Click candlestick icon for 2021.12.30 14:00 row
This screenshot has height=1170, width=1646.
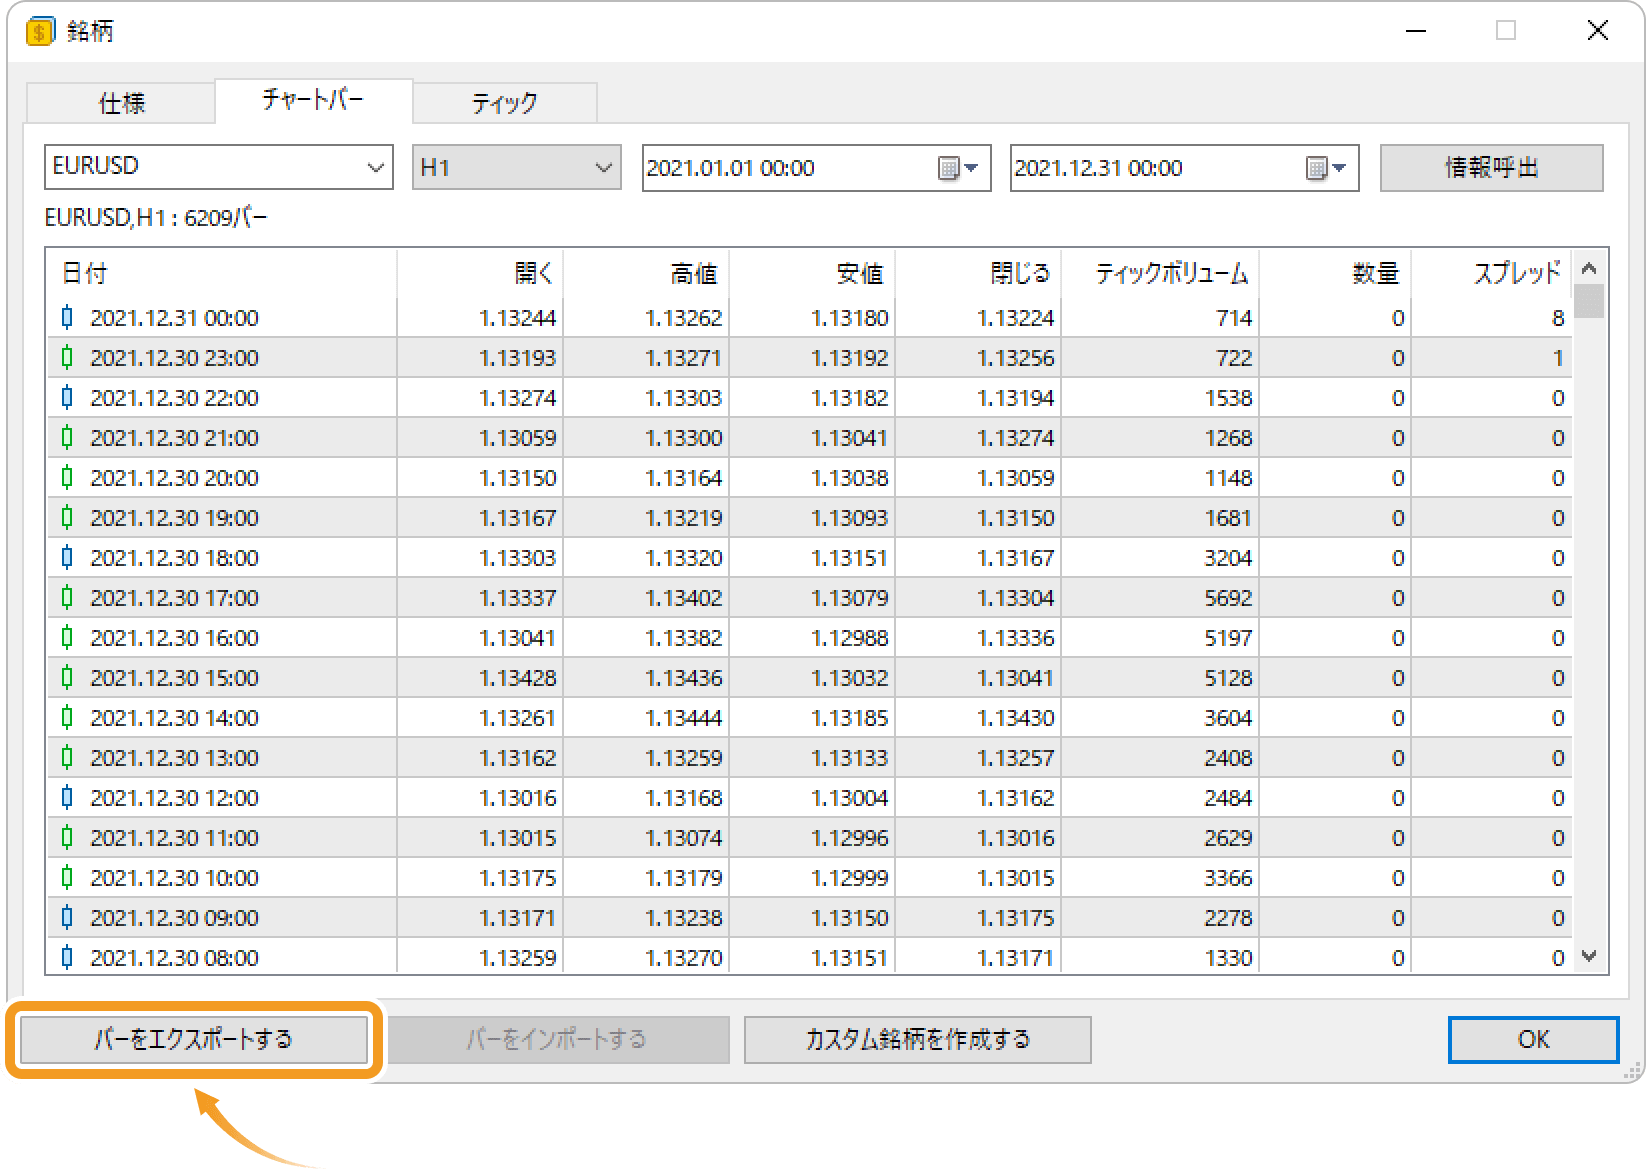pos(67,718)
